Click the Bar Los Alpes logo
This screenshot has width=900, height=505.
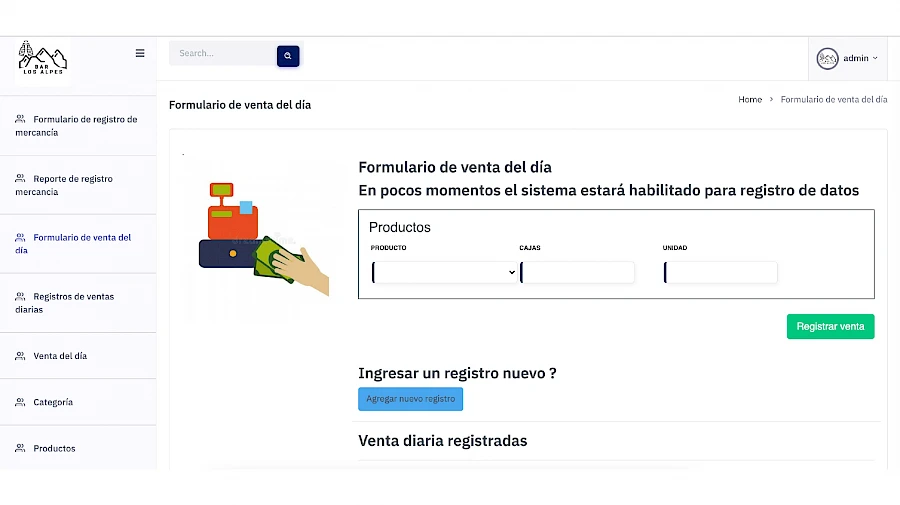pos(42,57)
